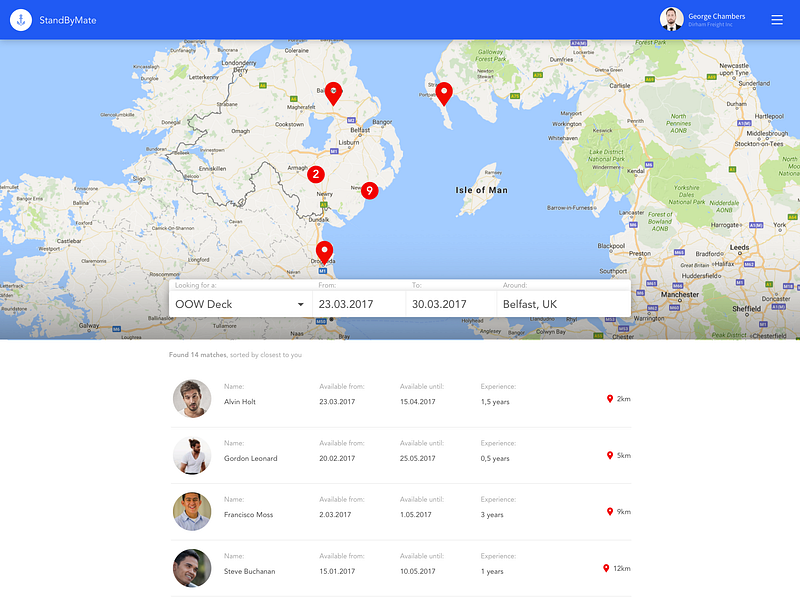
Task: Expand the Looking for a dropdown
Action: pyautogui.click(x=240, y=304)
